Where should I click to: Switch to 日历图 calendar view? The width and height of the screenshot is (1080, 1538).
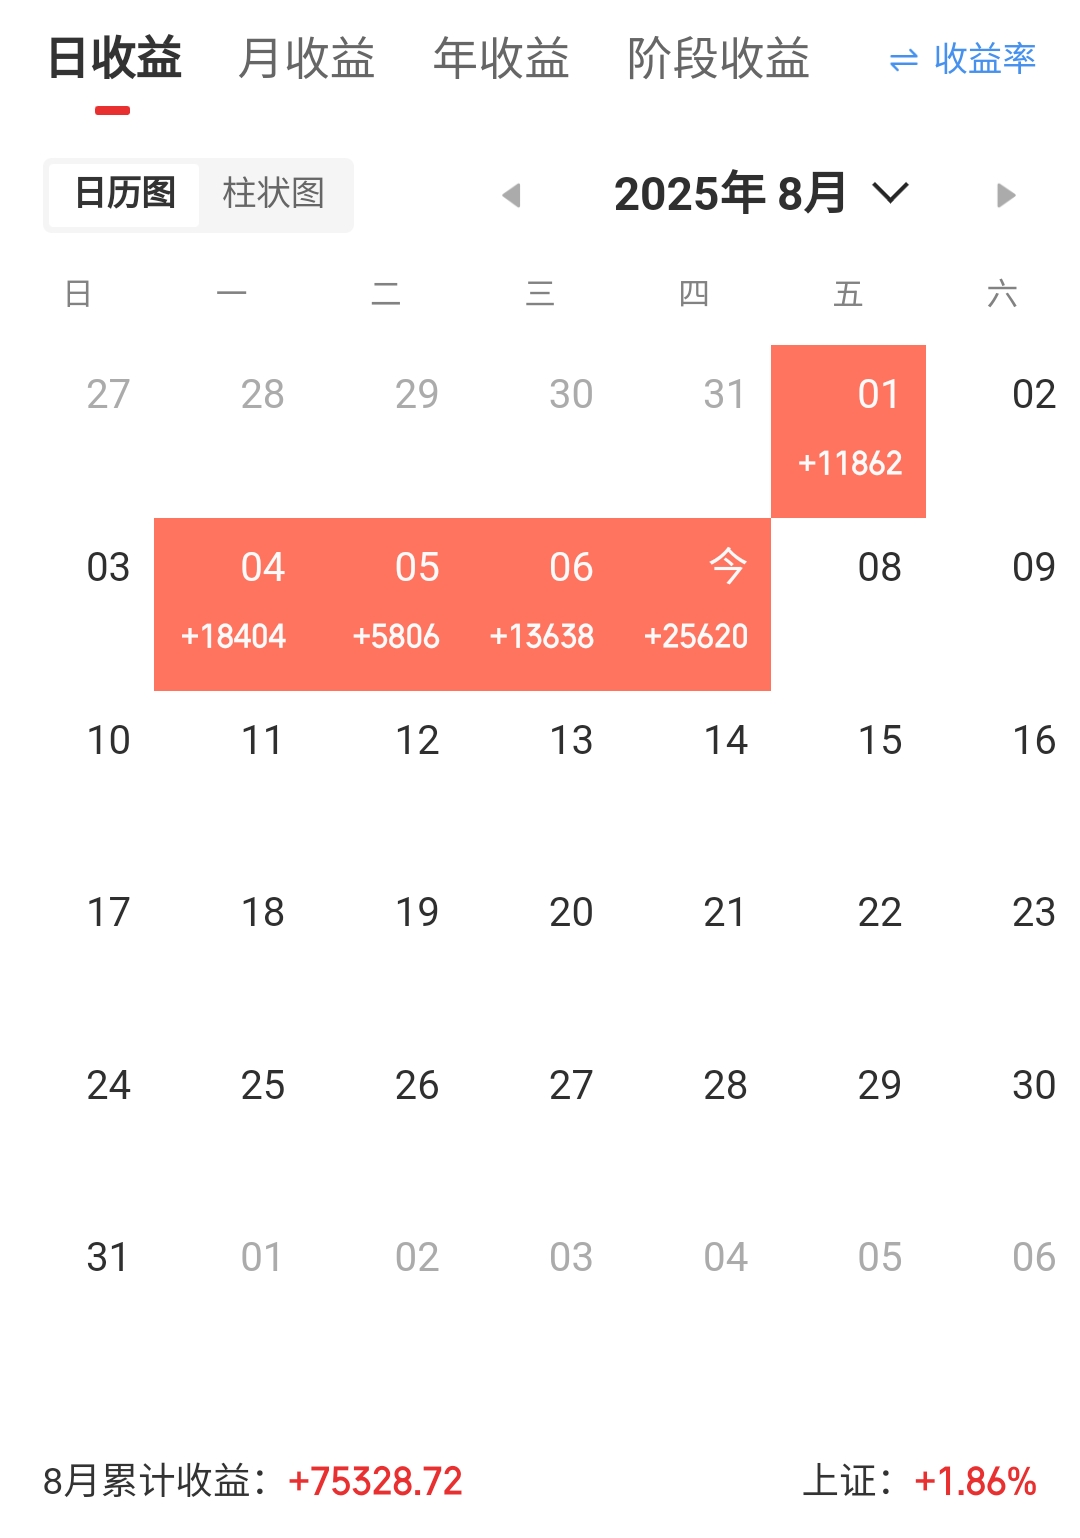coord(125,193)
